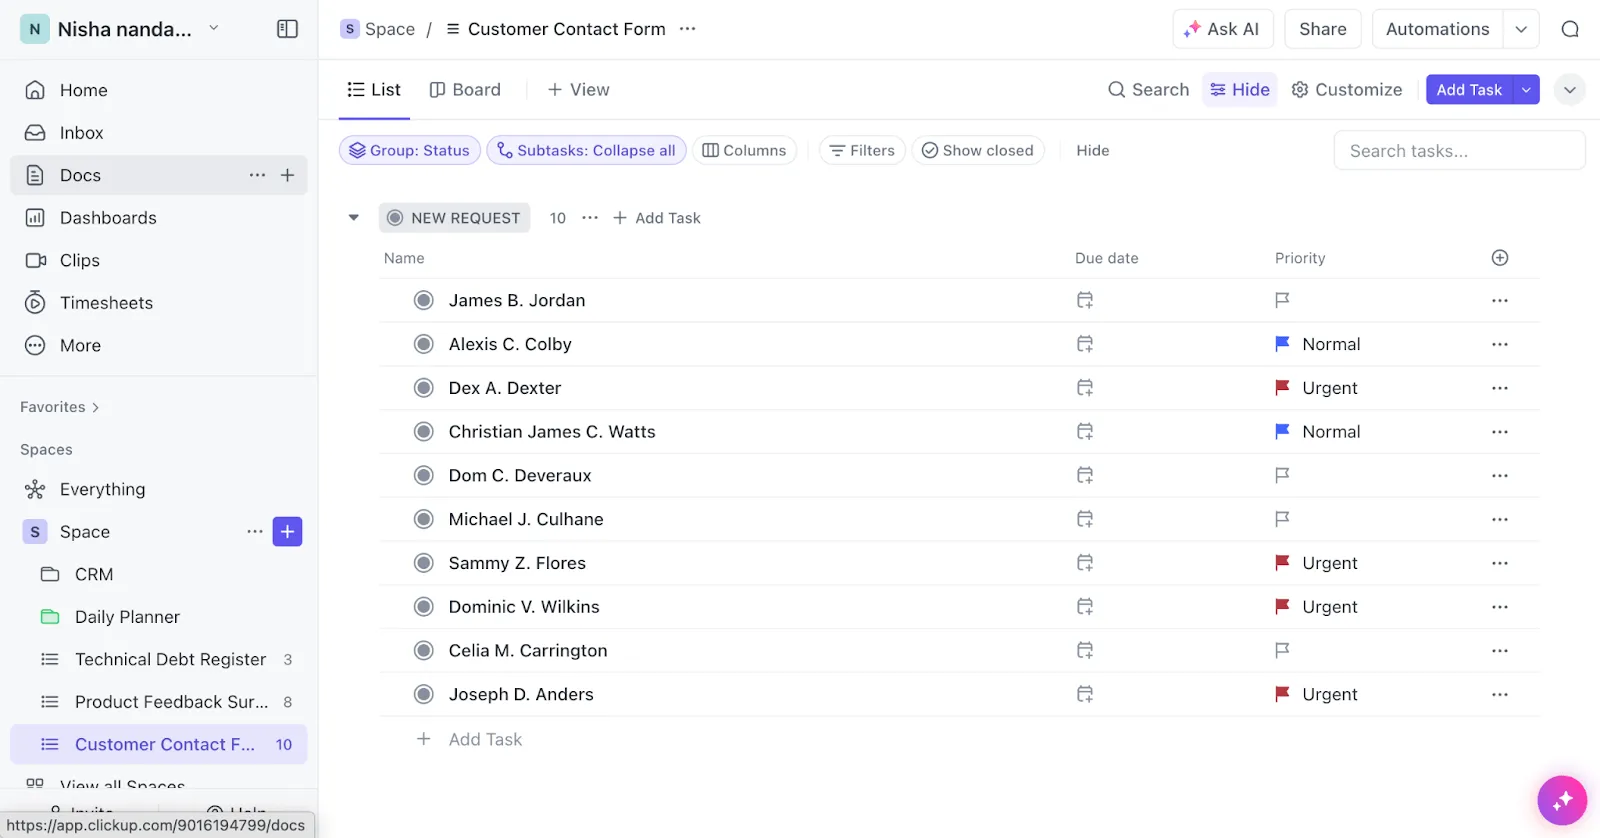The image size is (1600, 838).
Task: Open list options ellipsis beside title
Action: 687,29
